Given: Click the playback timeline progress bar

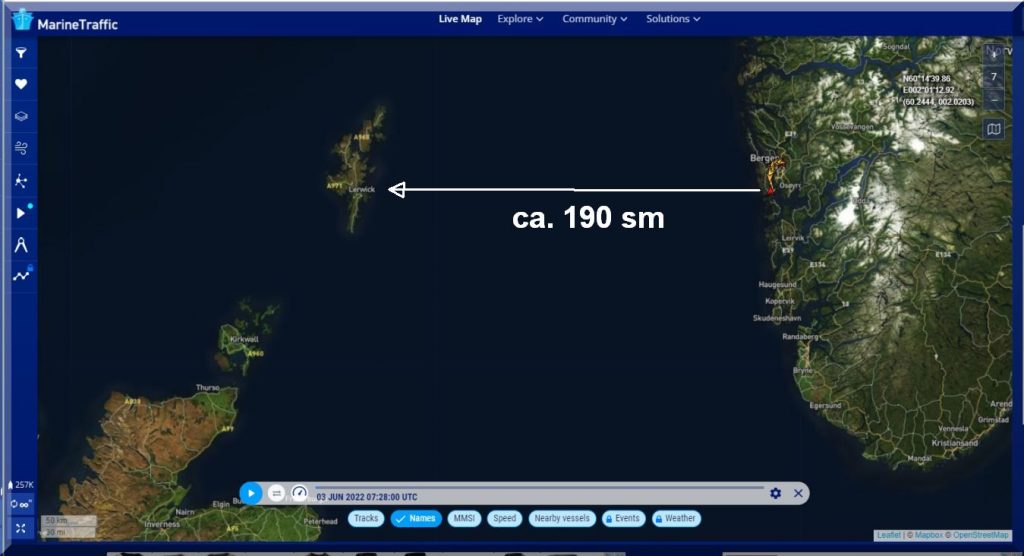Looking at the screenshot, I should [540, 488].
